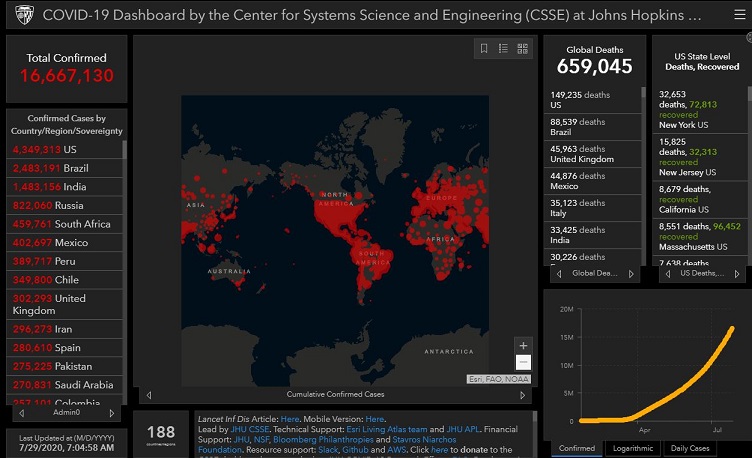Viewport: 752px width, 458px height.
Task: Click previous arrow beside Admin0
Action: 22,413
